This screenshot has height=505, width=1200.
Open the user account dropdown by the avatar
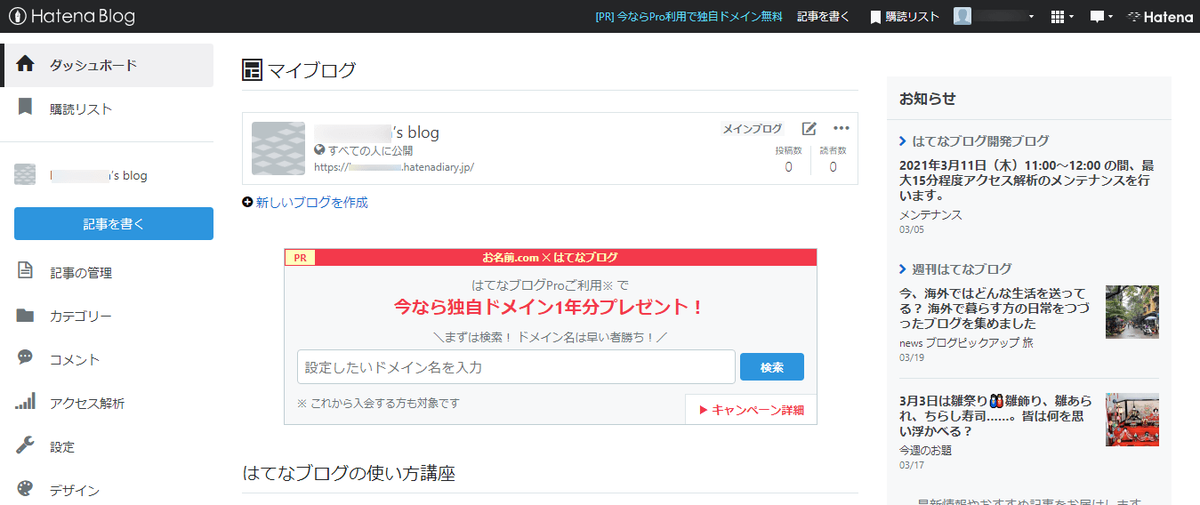(x=996, y=17)
